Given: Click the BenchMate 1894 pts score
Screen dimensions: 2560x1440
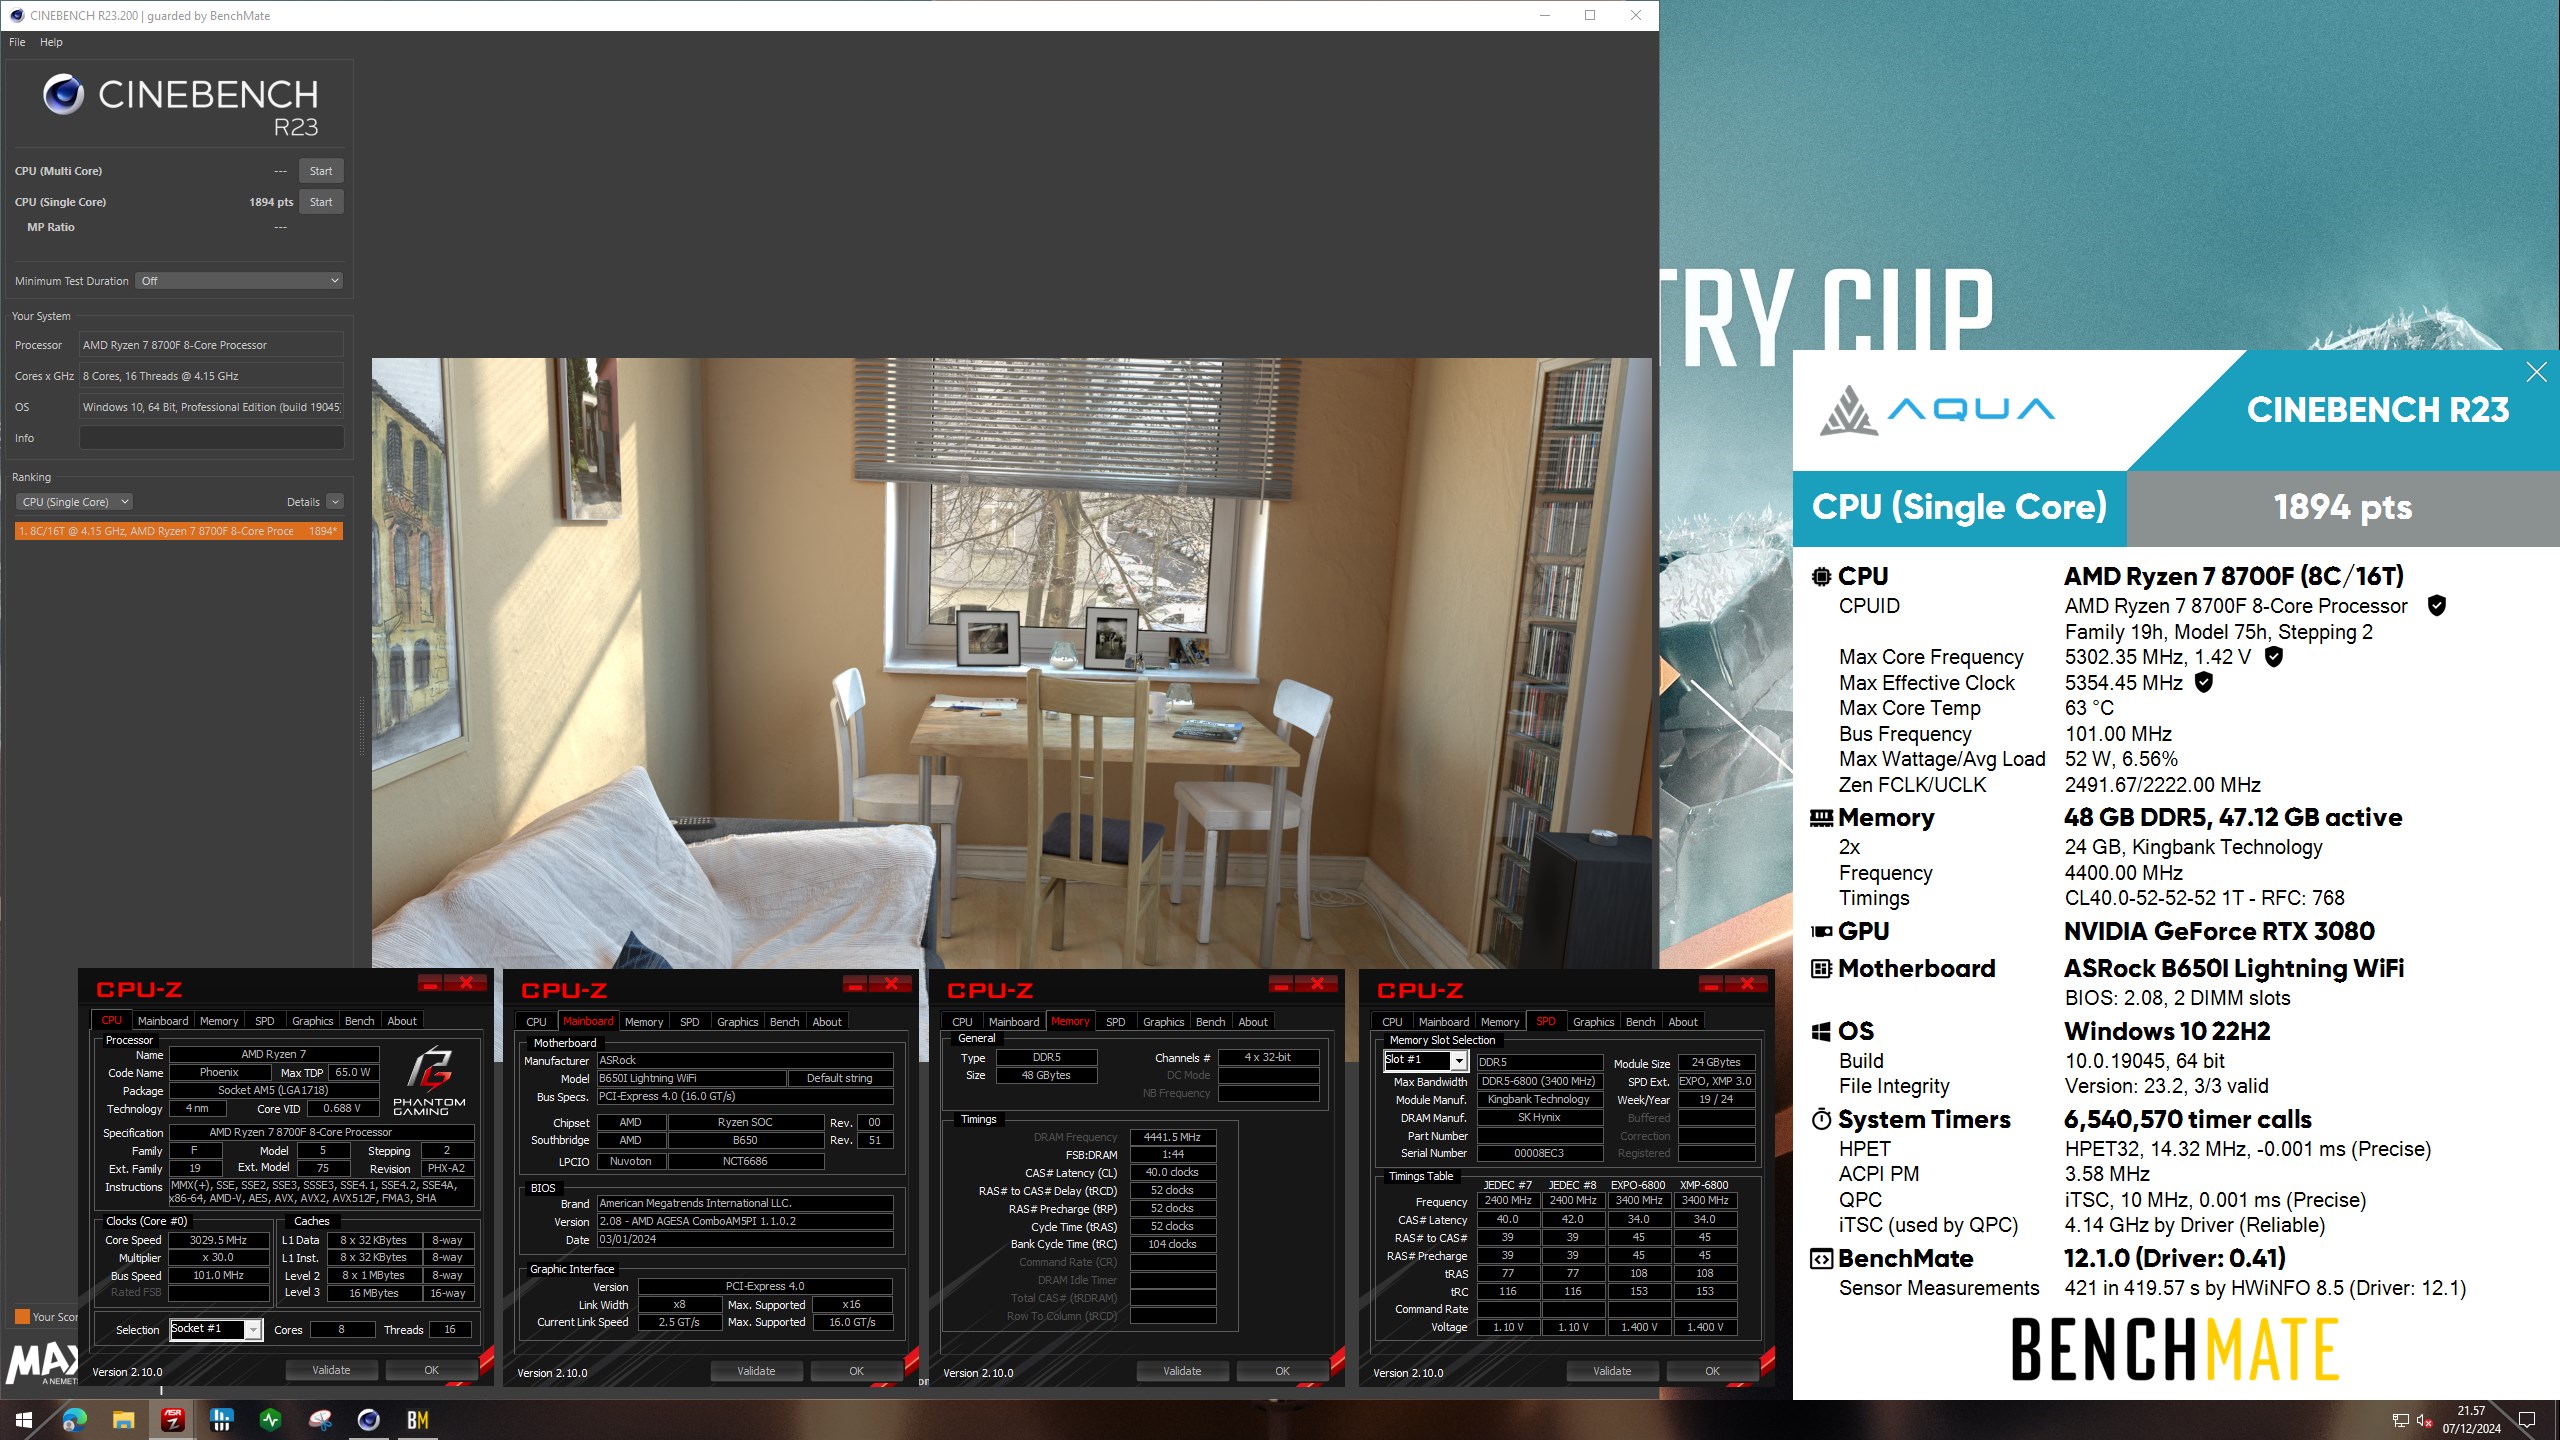Looking at the screenshot, I should pyautogui.click(x=2342, y=508).
